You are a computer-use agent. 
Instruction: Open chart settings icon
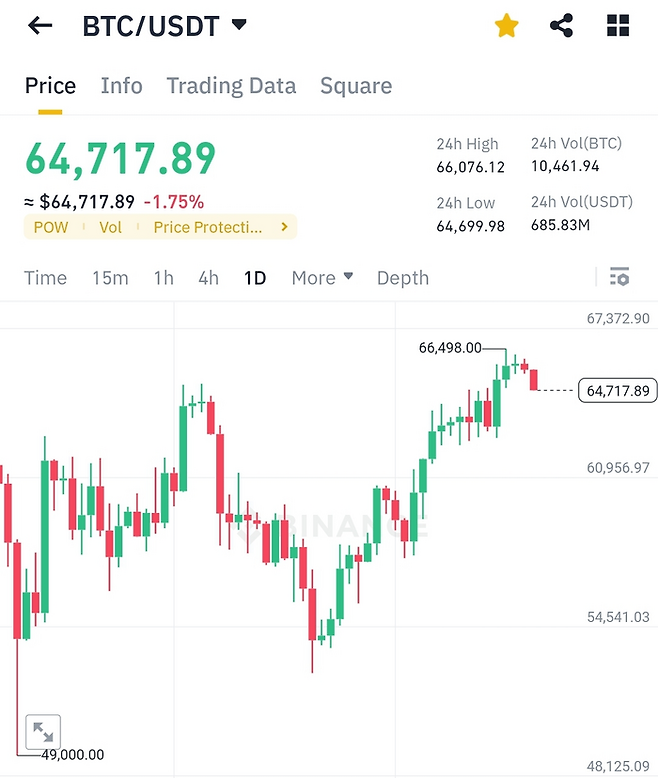(x=620, y=277)
